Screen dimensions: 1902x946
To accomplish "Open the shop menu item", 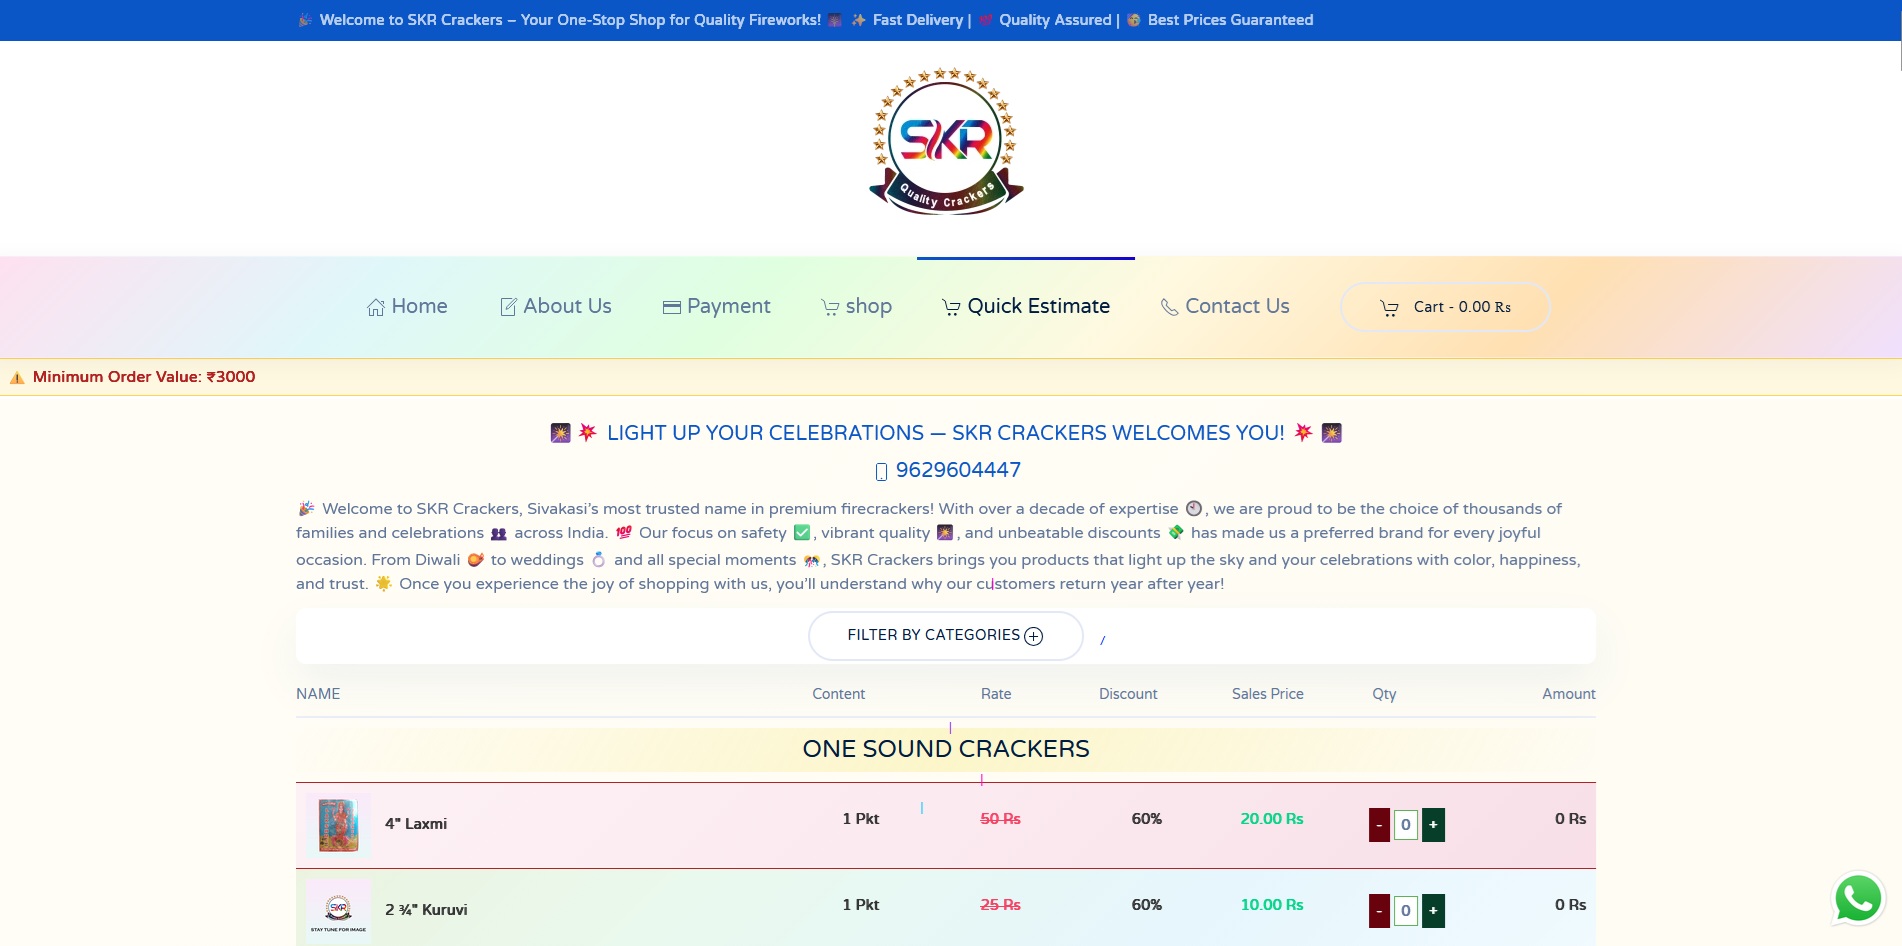I will point(857,307).
